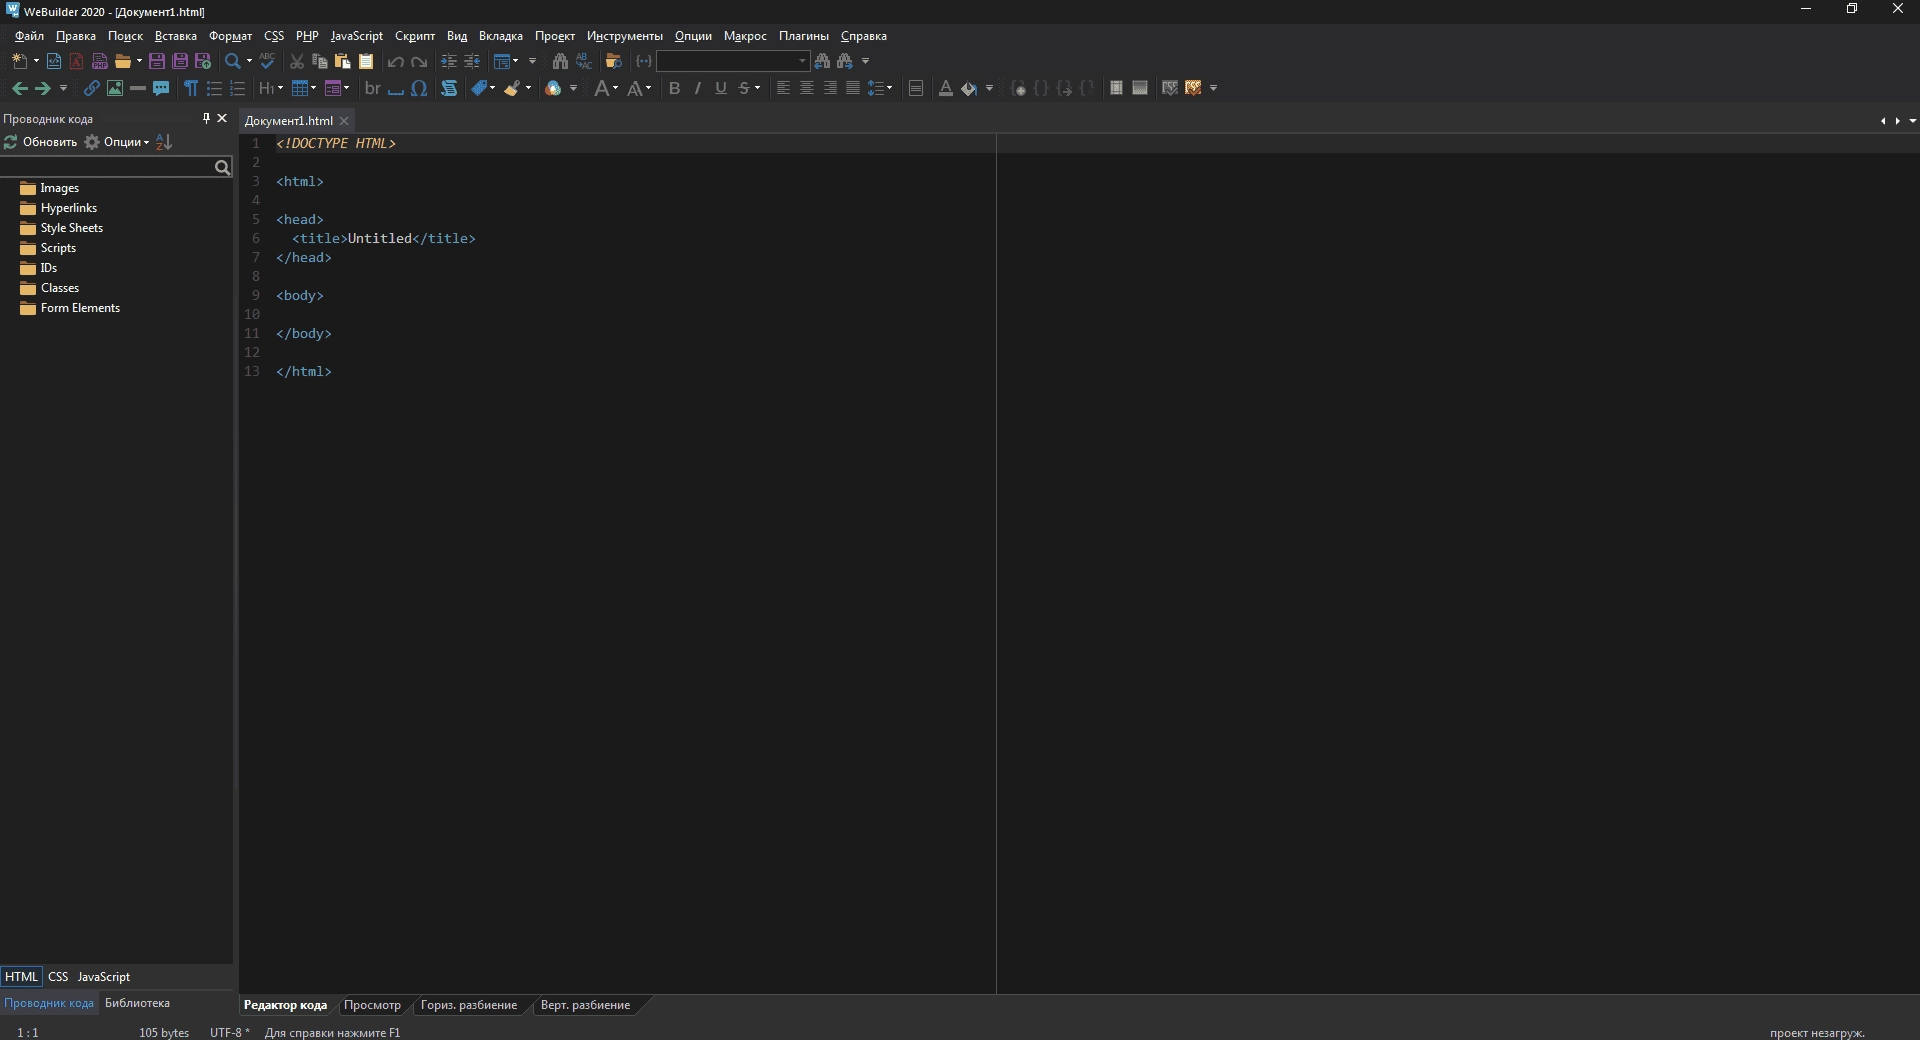This screenshot has width=1920, height=1040.
Task: Click the fill color bucket icon
Action: (969, 88)
